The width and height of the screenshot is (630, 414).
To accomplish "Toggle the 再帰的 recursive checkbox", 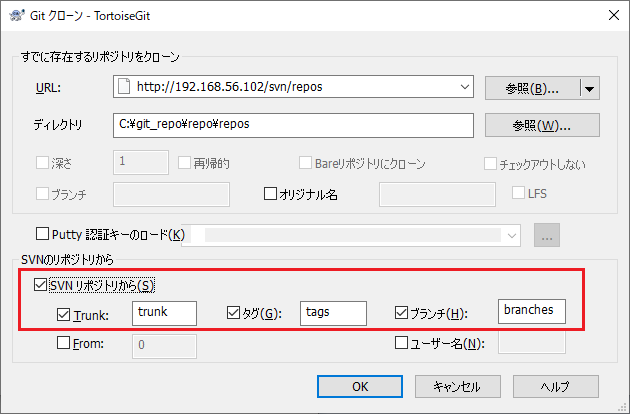I will click(x=184, y=163).
